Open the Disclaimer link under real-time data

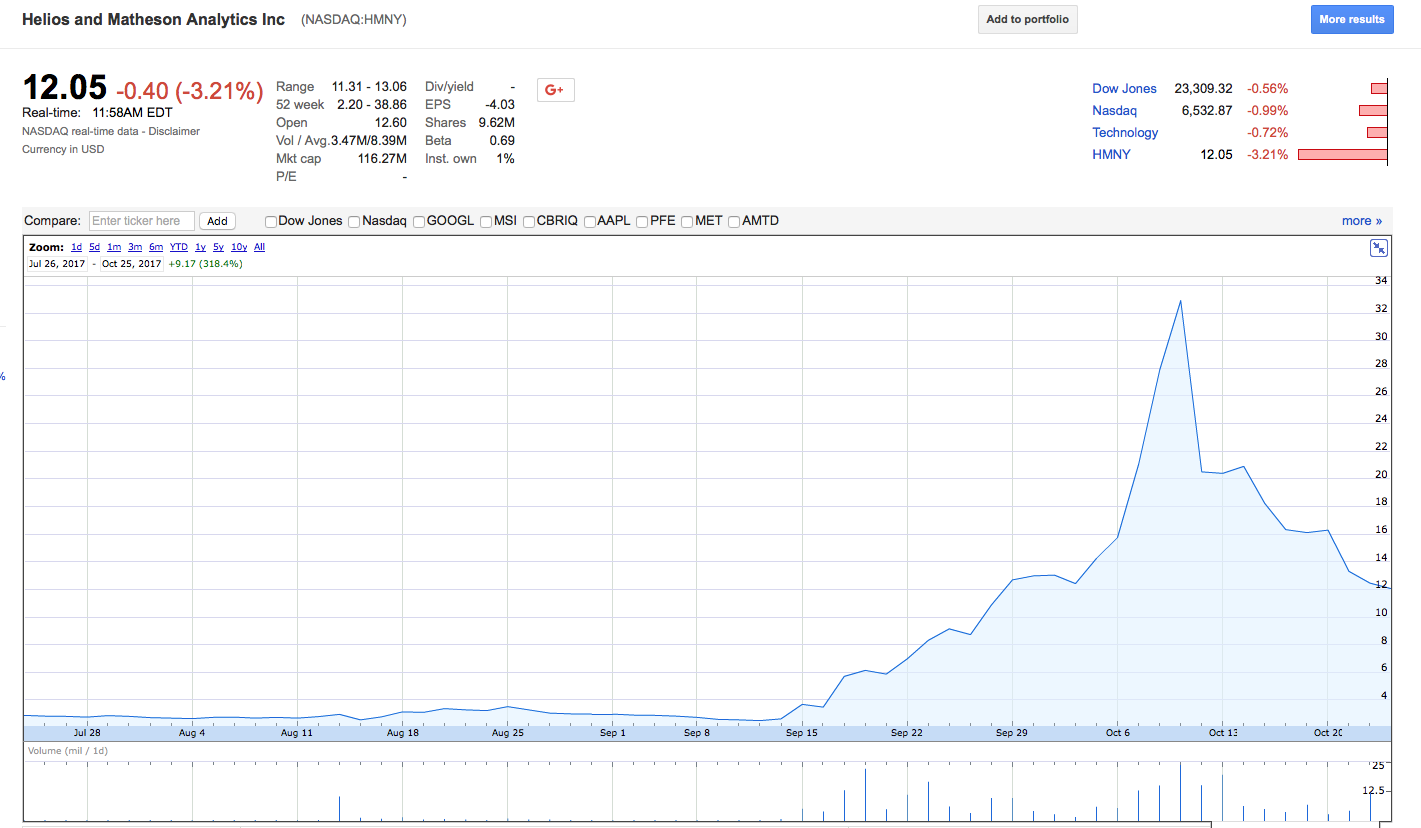(x=179, y=131)
